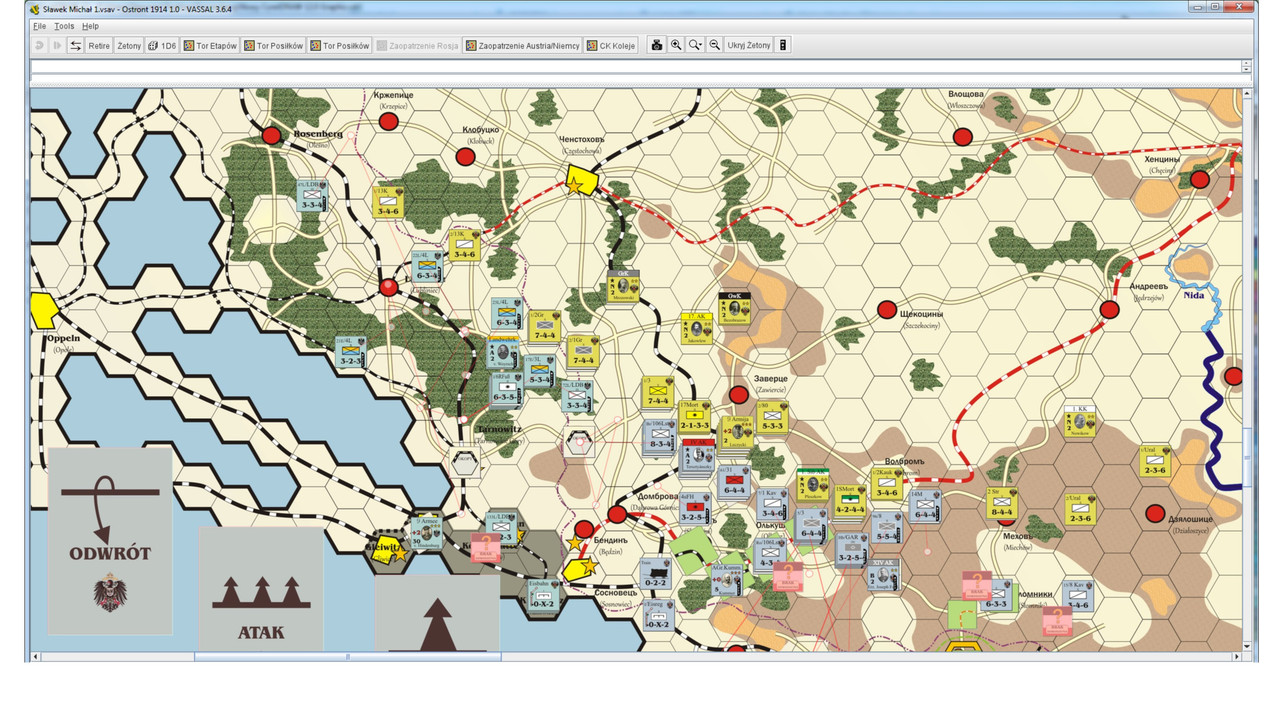Click the stack layers toolbar icon
The image size is (1280, 716).
pos(783,45)
